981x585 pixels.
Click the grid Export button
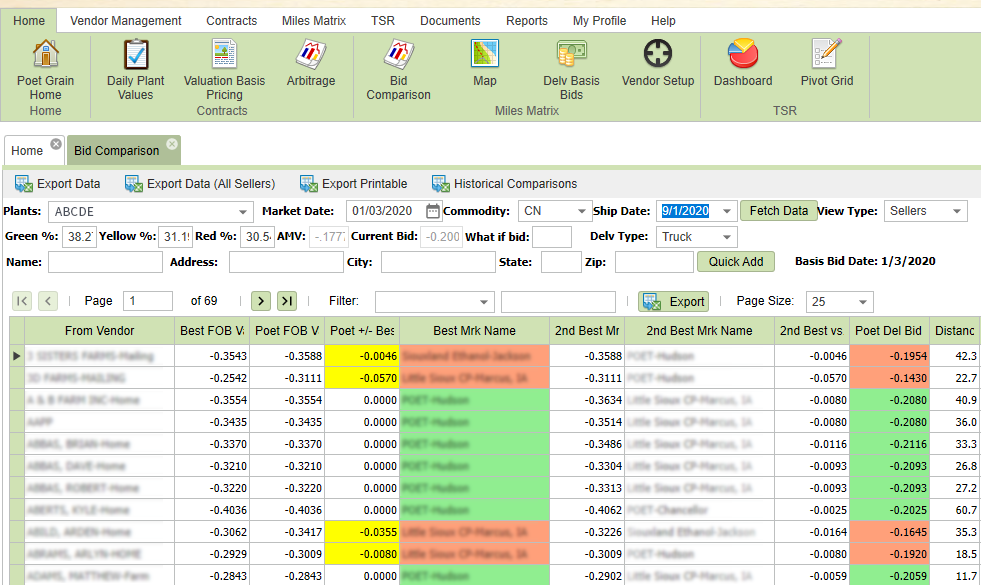click(x=673, y=302)
